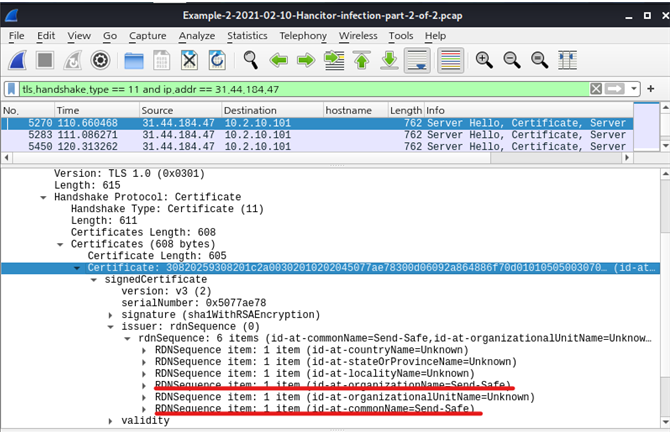Clear the display filter
This screenshot has width=671, height=432.
(x=596, y=89)
